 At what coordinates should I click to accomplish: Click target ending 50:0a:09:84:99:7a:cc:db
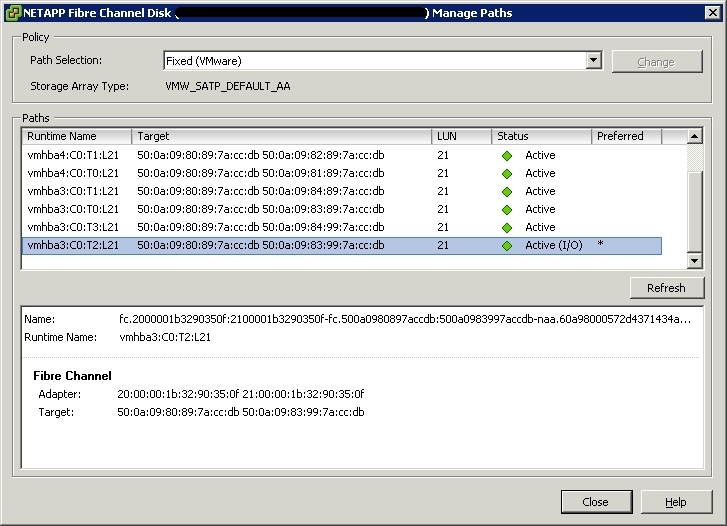coord(323,227)
